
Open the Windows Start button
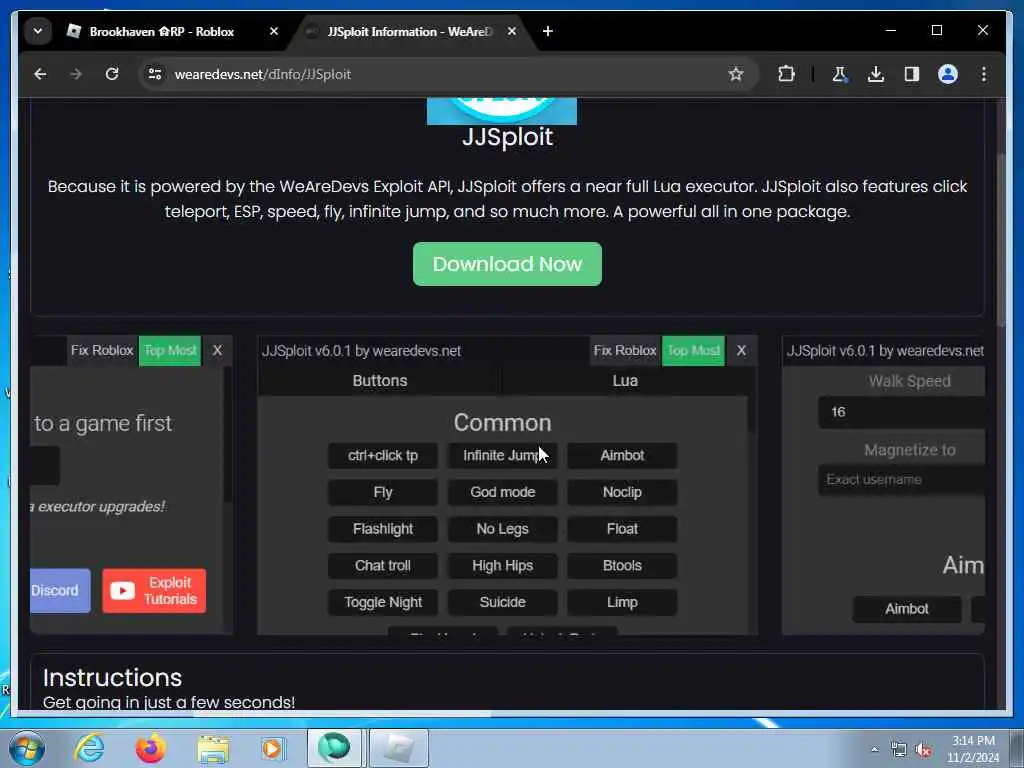tap(27, 748)
